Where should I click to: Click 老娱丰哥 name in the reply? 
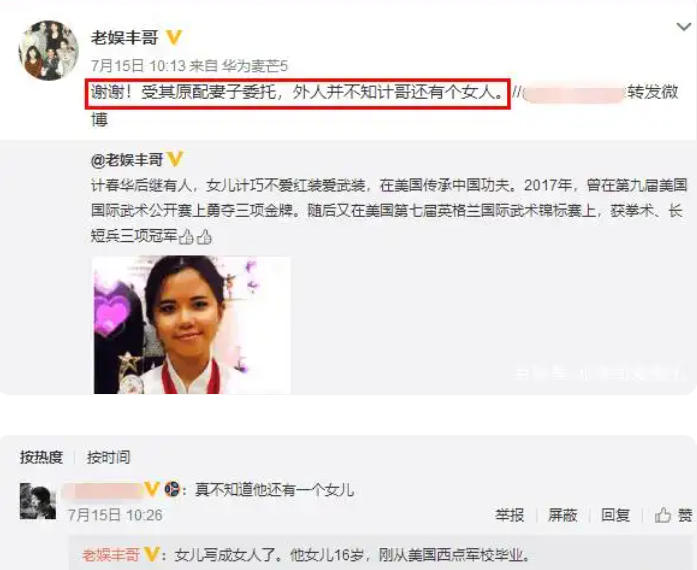tap(111, 555)
